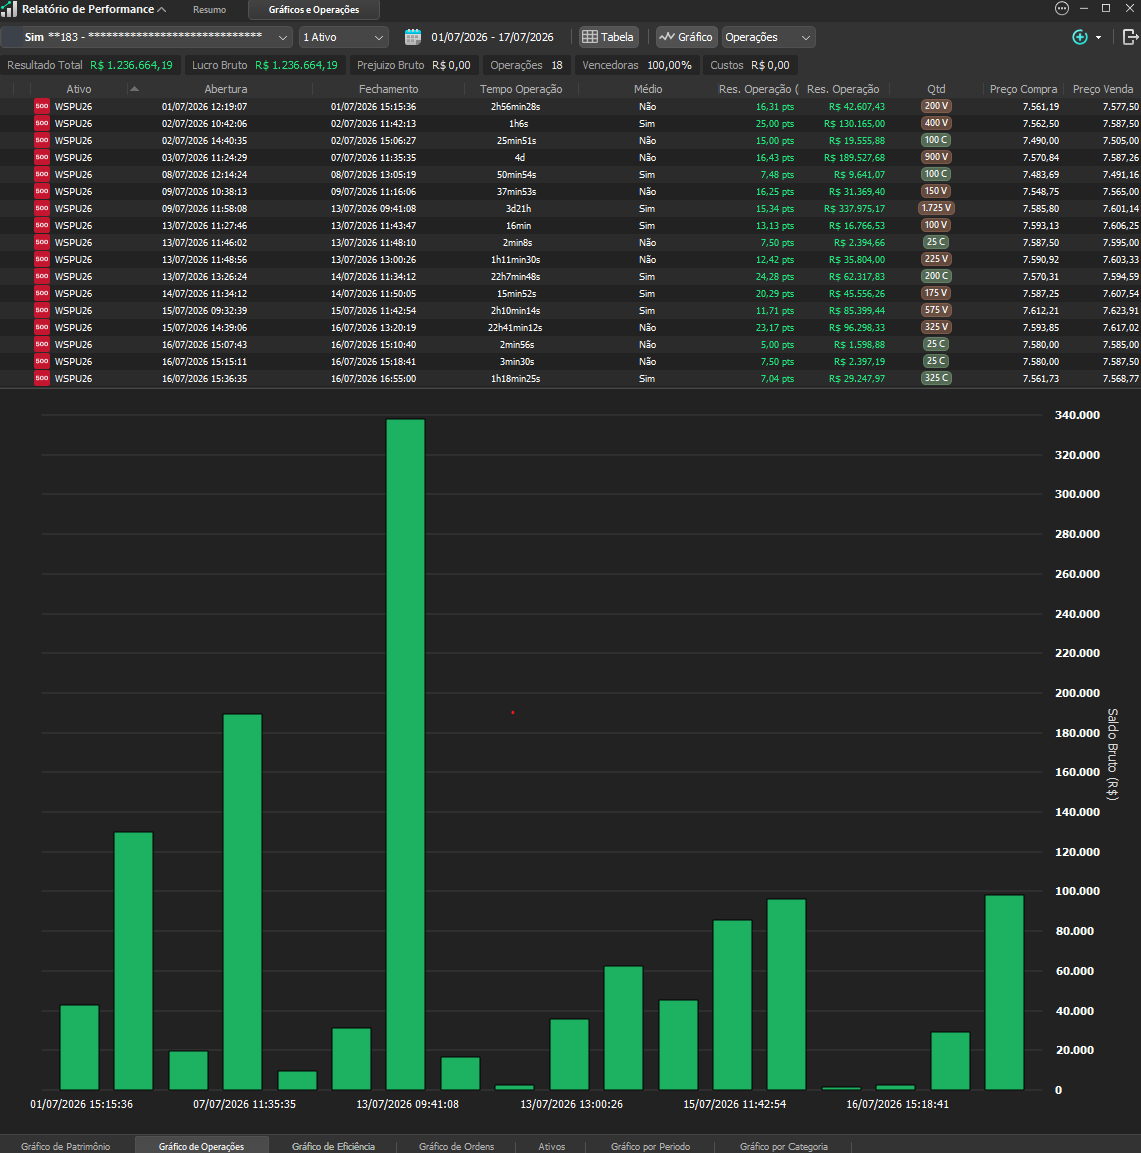
Task: Click the red WSPU26 asset icon in first row
Action: click(42, 106)
